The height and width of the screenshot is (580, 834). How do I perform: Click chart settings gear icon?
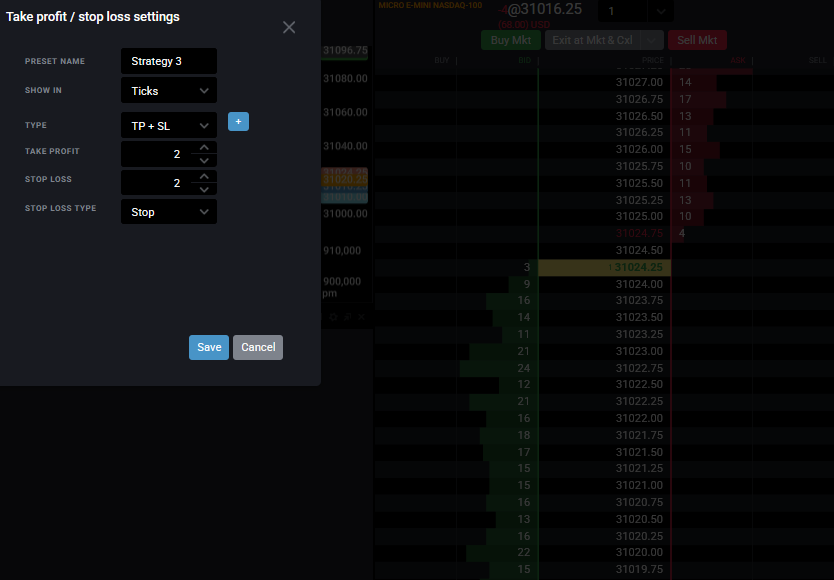(x=333, y=317)
